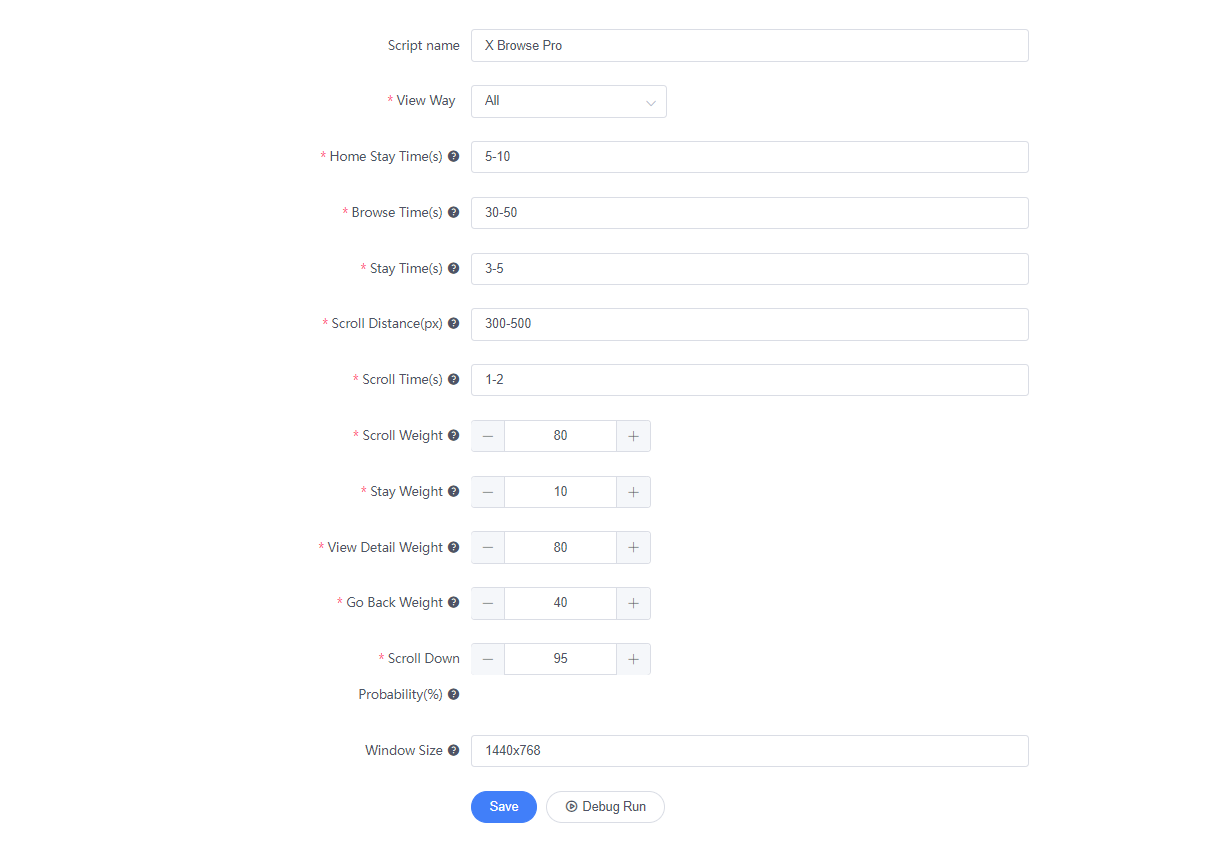1209x861 pixels.
Task: Increase Scroll Weight with plus button
Action: point(633,436)
